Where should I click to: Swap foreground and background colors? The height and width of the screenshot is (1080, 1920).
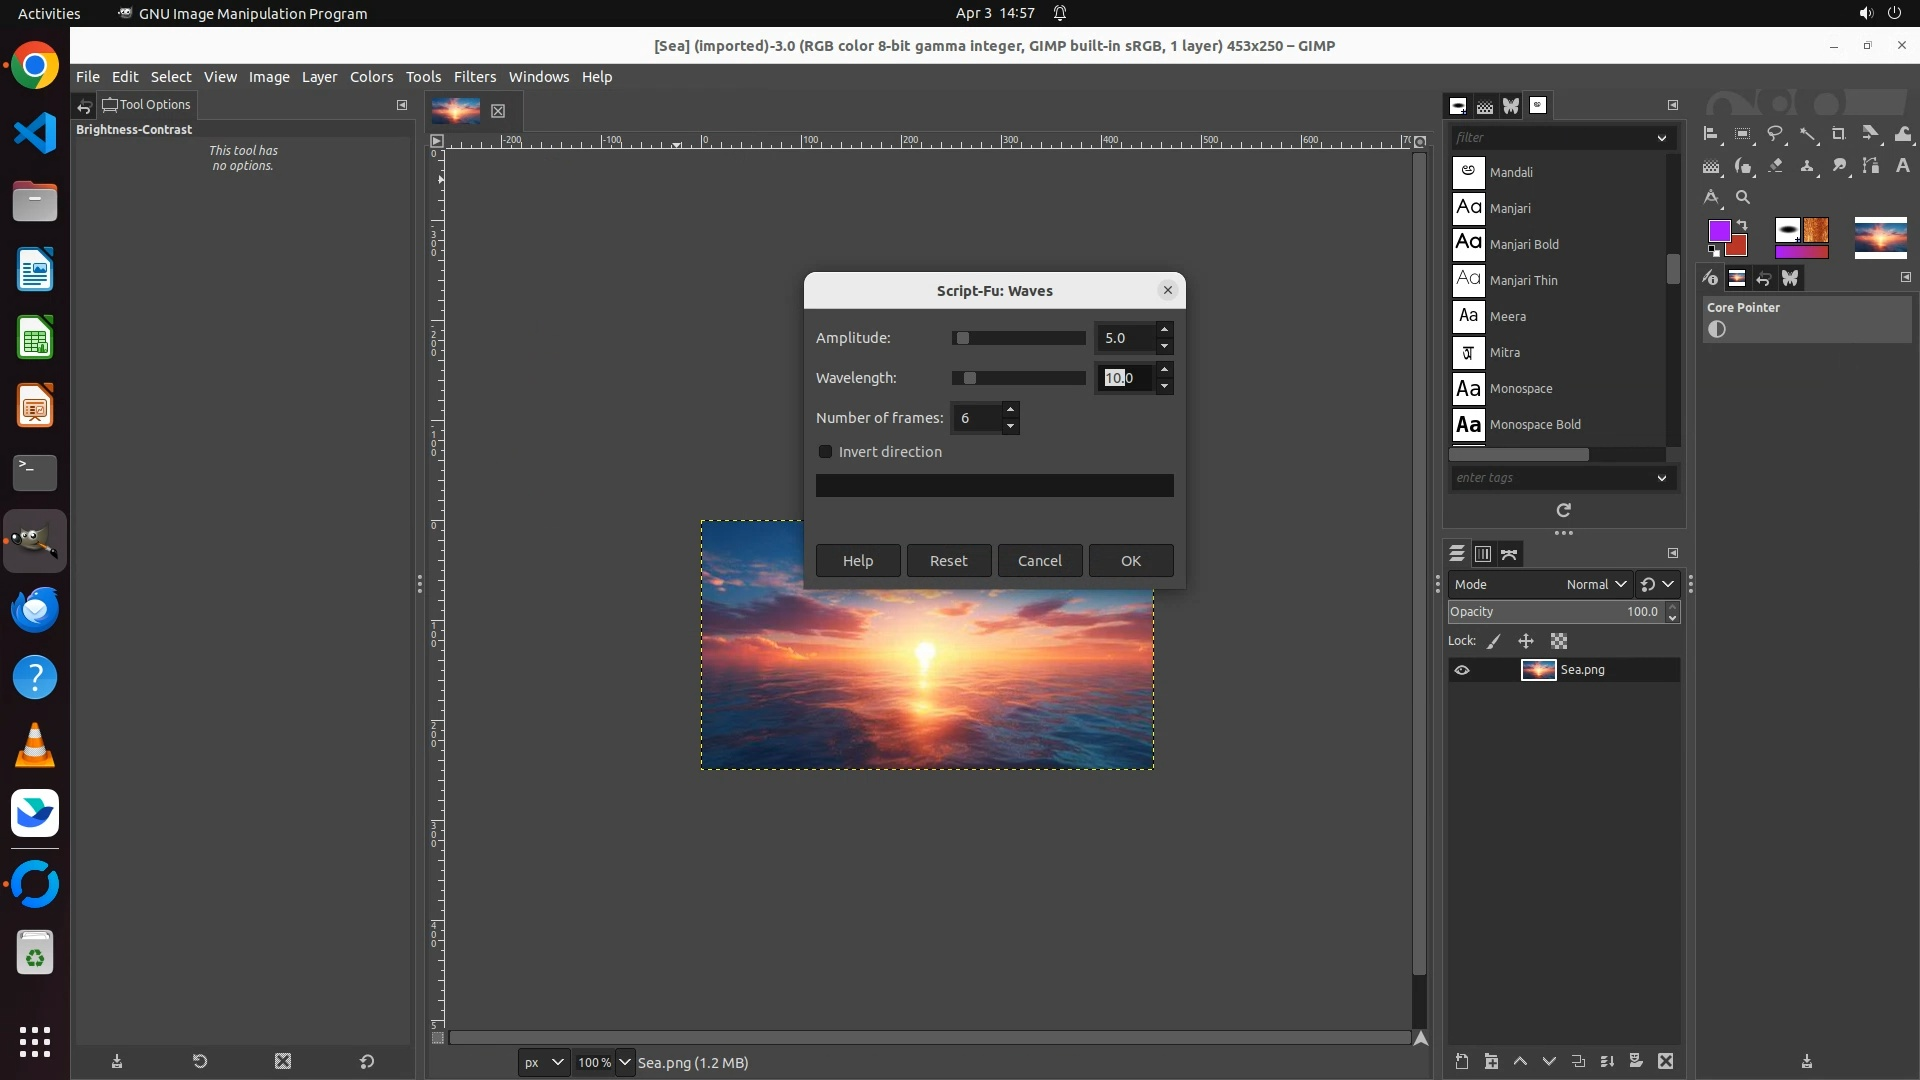1742,225
